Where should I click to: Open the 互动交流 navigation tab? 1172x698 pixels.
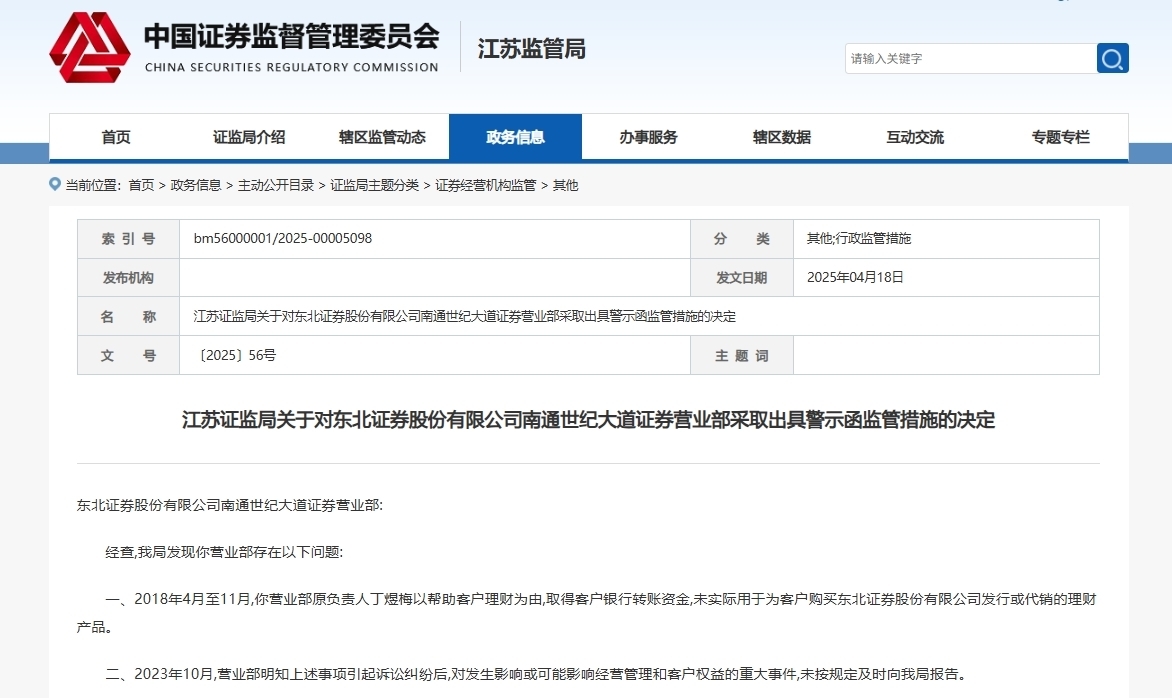pos(915,137)
